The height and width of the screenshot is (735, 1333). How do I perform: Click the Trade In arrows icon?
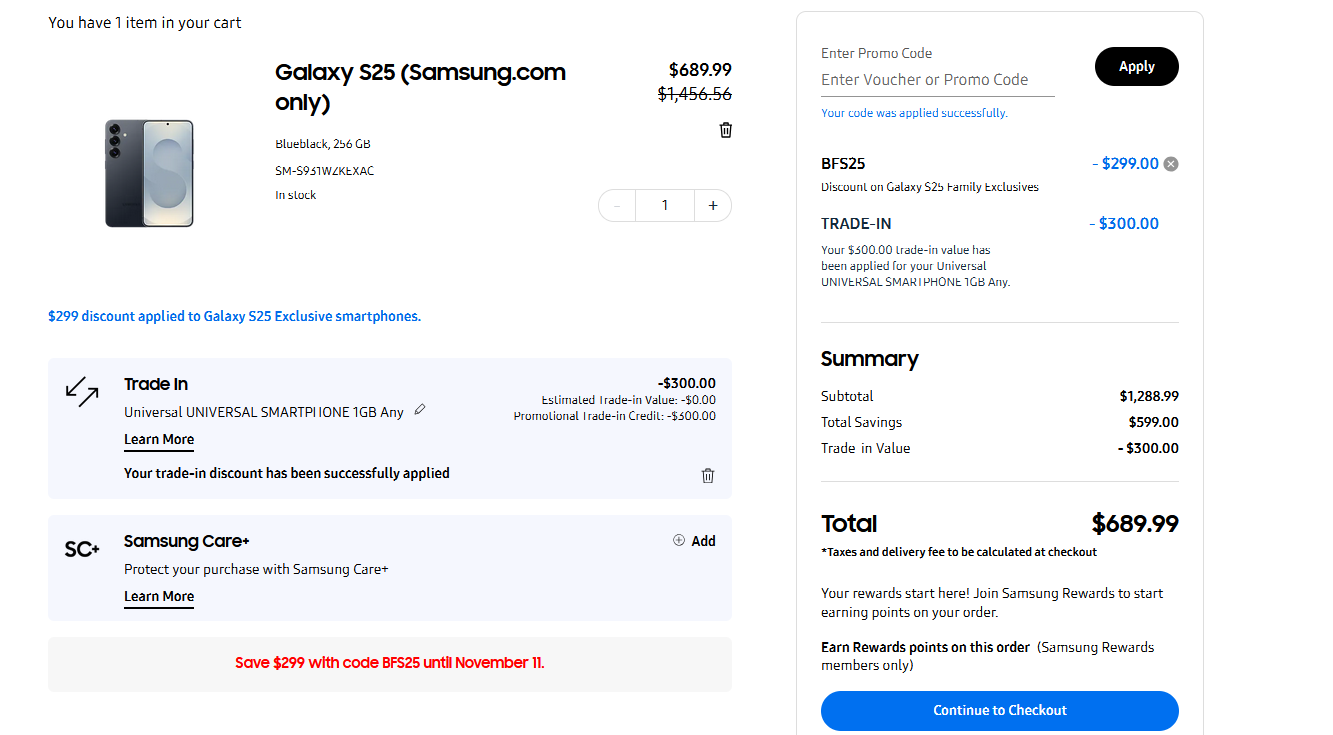click(x=82, y=391)
